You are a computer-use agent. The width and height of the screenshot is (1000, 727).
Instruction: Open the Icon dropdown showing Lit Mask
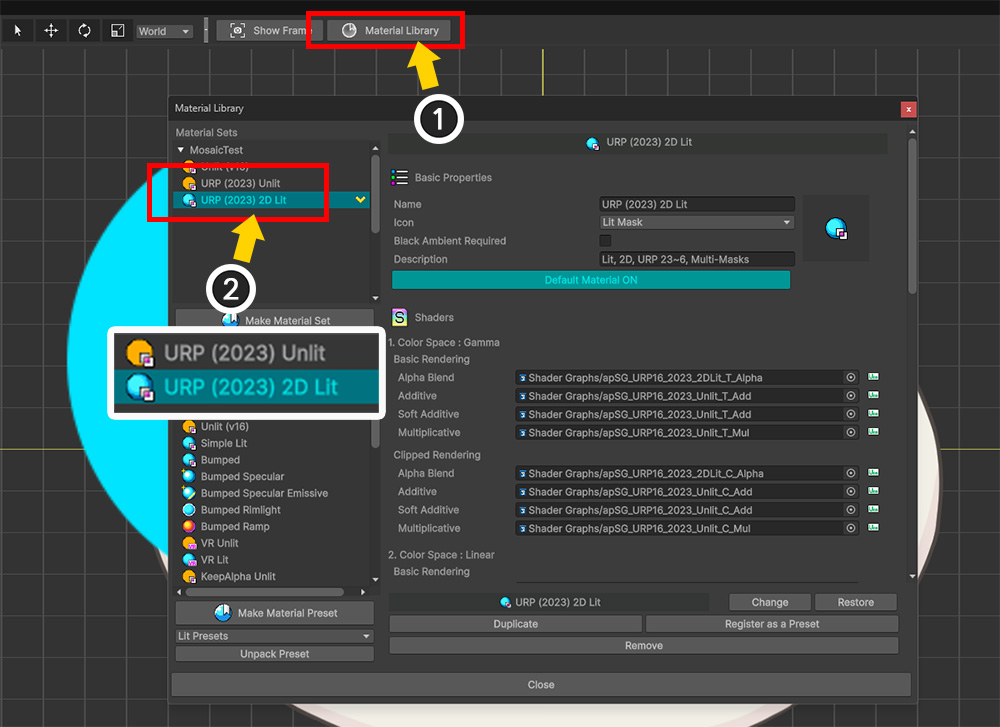coord(696,222)
